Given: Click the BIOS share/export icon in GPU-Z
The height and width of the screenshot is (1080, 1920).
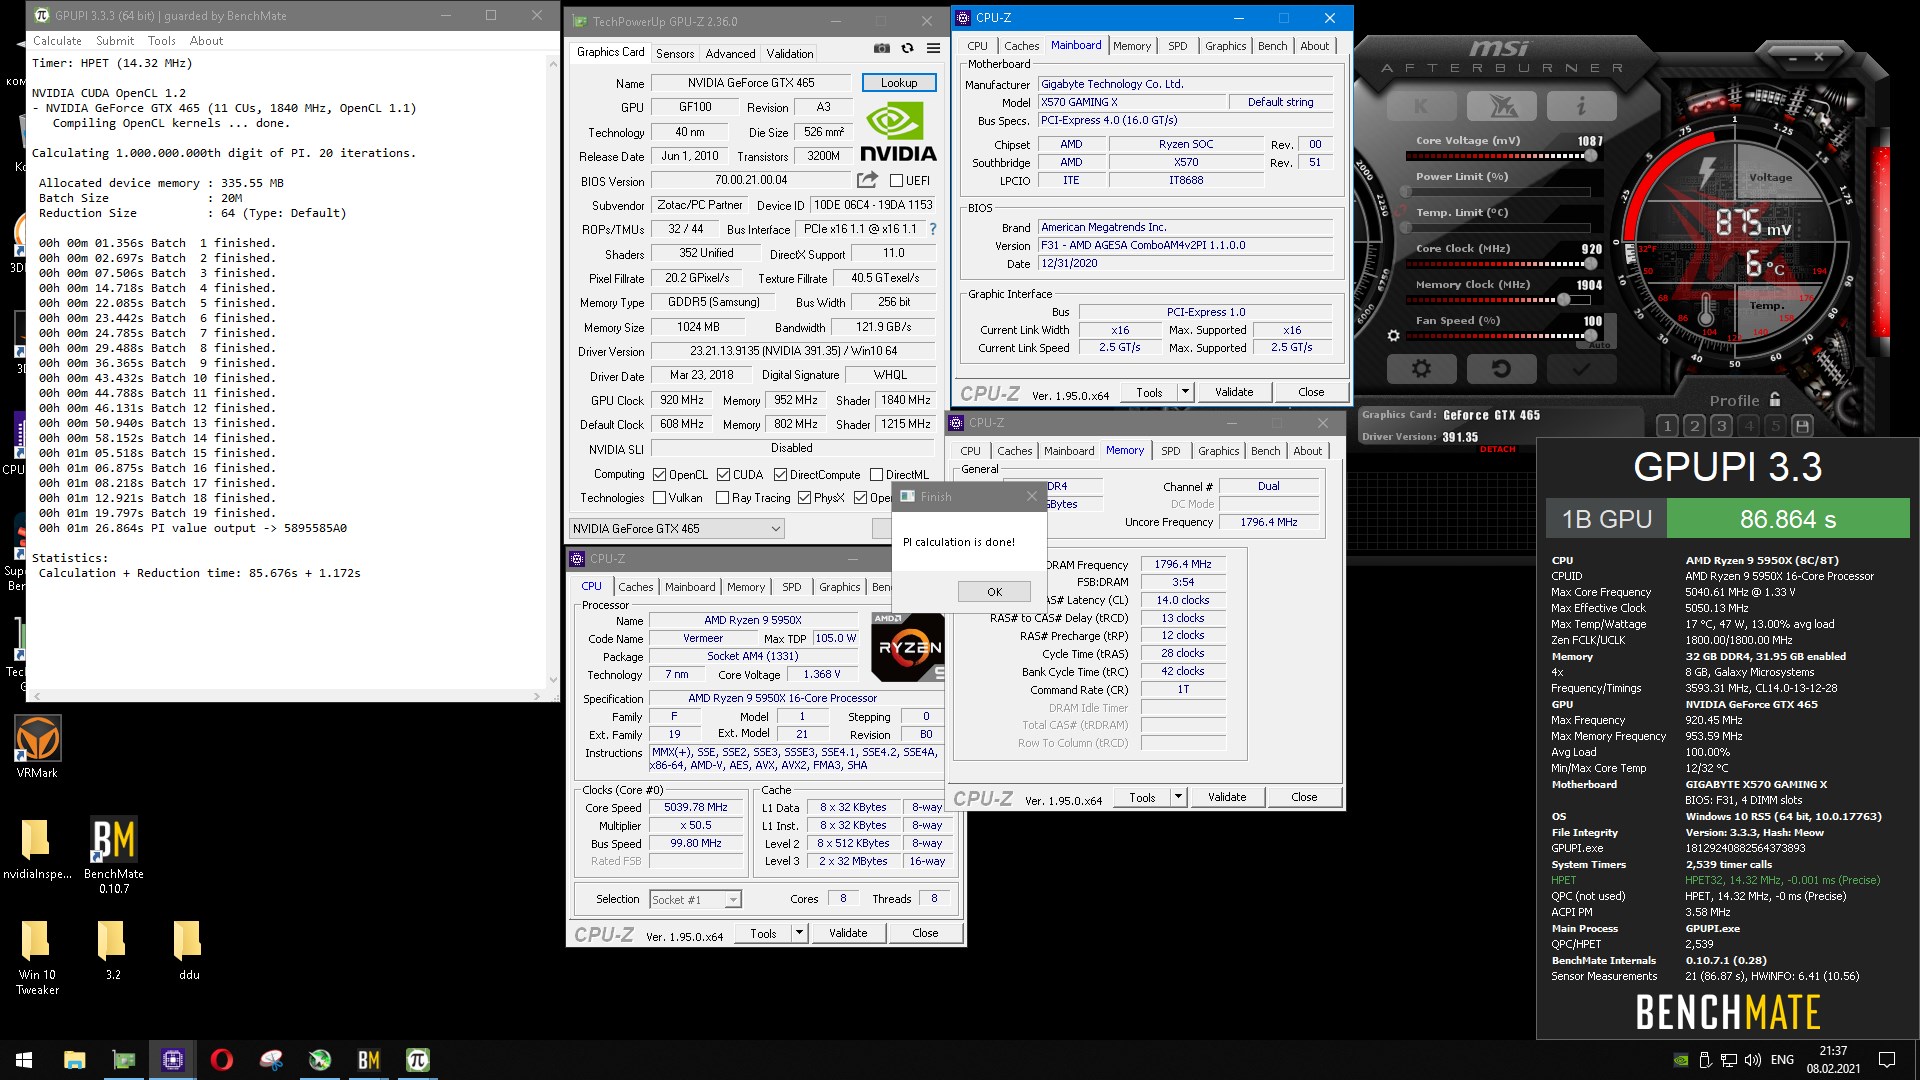Looking at the screenshot, I should (867, 179).
